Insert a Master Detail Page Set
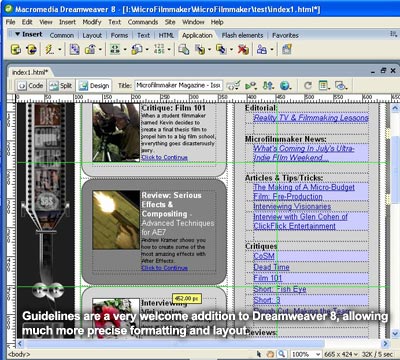The height and width of the screenshot is (360, 400). click(184, 50)
